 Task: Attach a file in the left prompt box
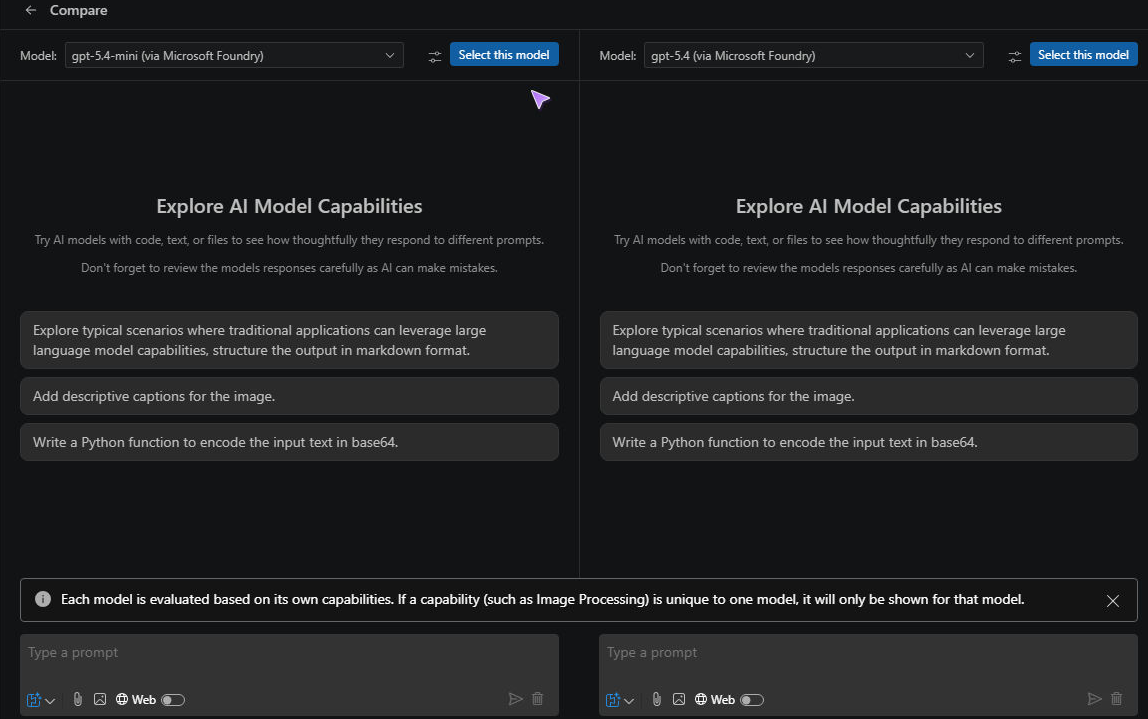78,699
